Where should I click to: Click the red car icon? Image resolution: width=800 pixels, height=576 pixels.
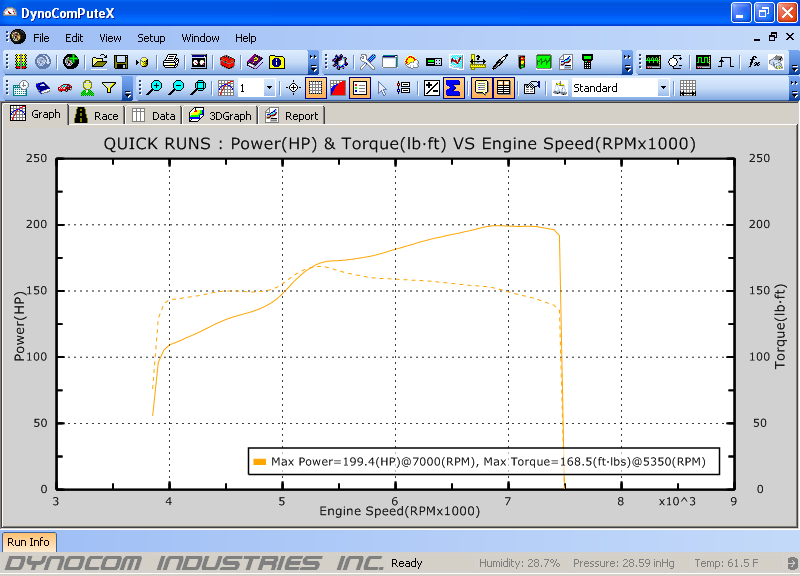pyautogui.click(x=65, y=88)
